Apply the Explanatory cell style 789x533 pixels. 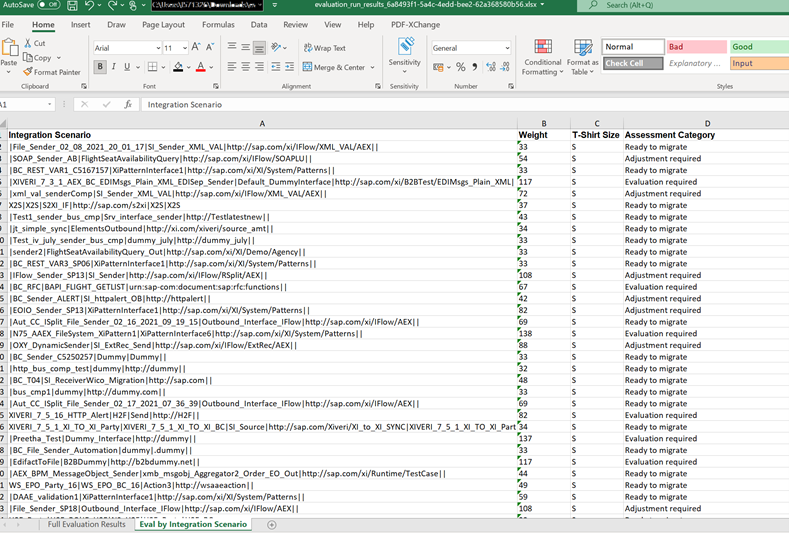(696, 63)
